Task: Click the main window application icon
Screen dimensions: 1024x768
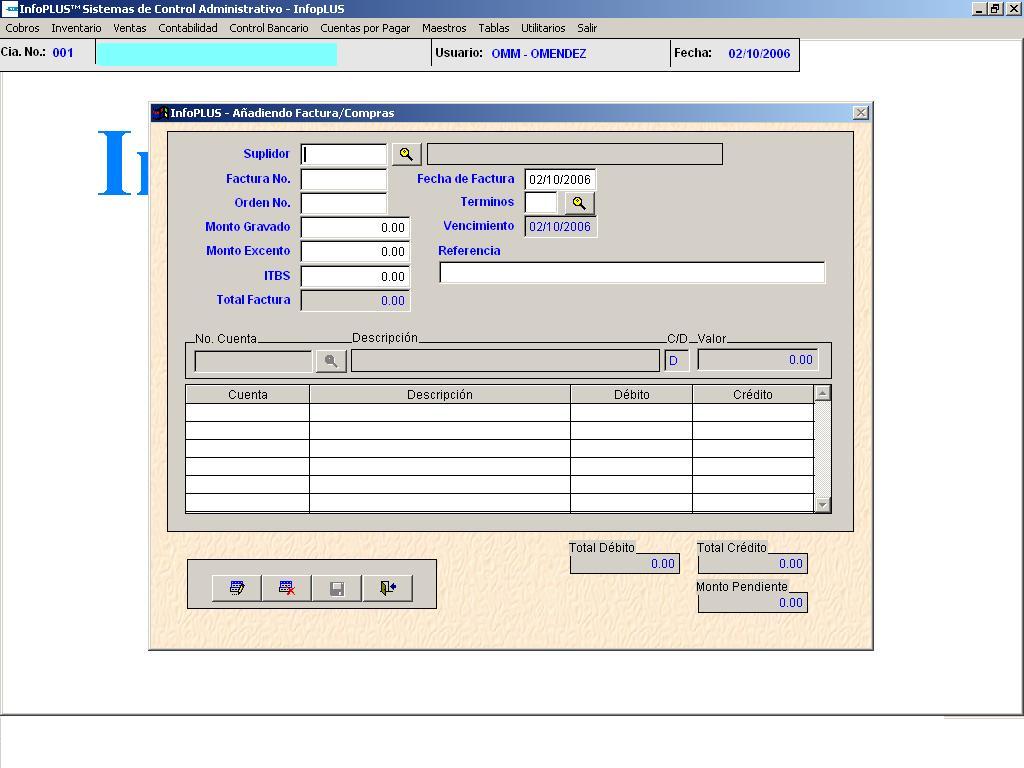Action: [x=10, y=8]
